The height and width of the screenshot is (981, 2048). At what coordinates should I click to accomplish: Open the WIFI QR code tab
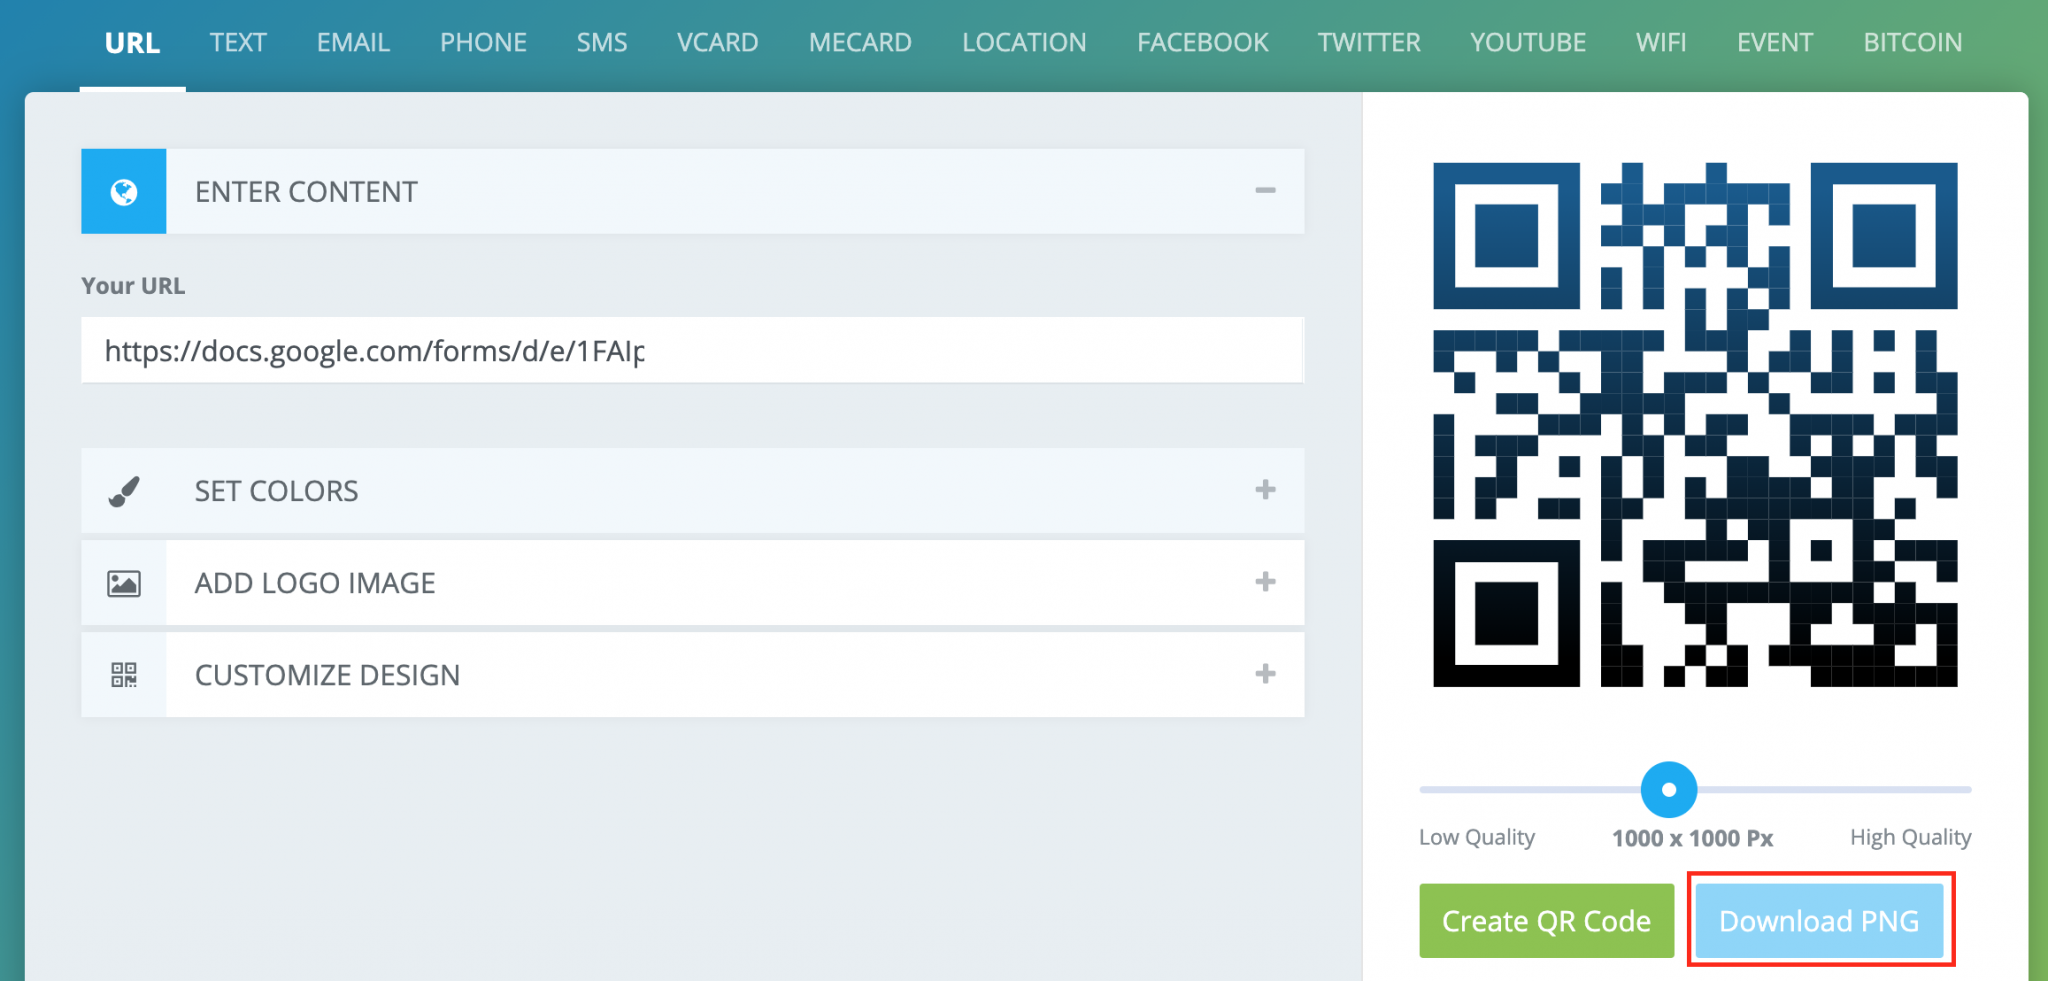point(1660,42)
